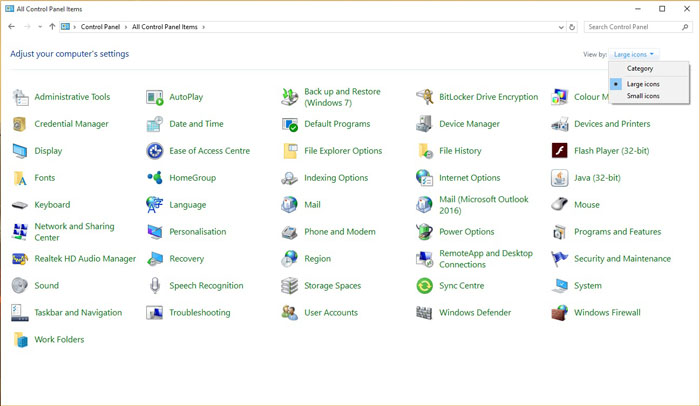Open the Security and Maintenance link

click(622, 259)
